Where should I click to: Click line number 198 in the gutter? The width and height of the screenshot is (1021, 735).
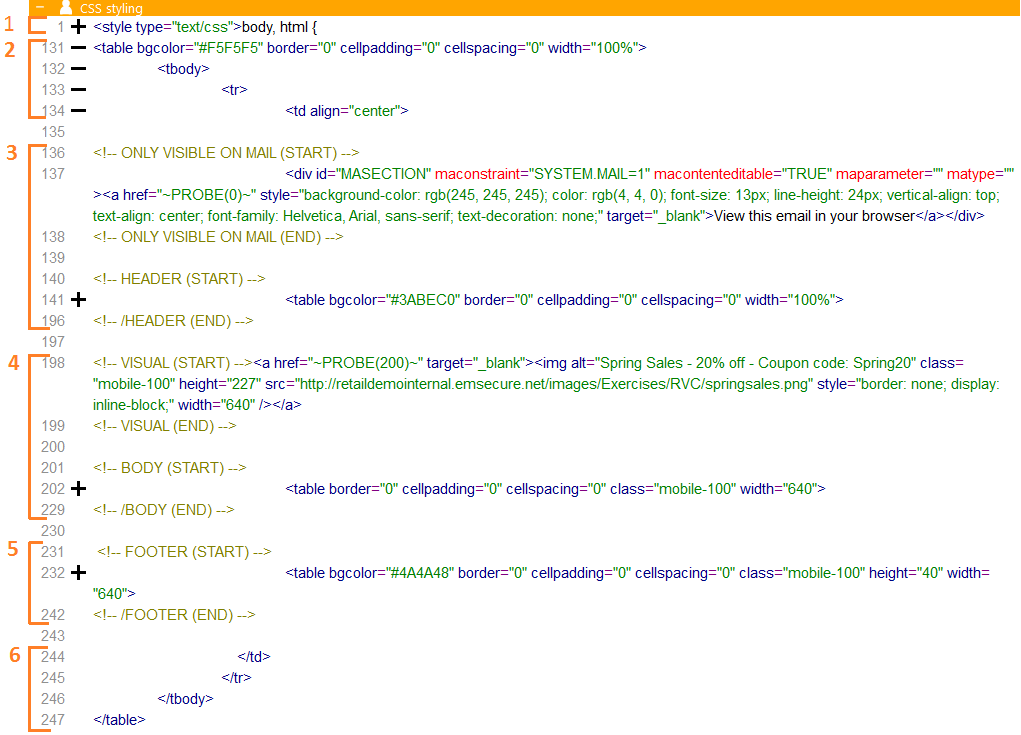coord(54,363)
